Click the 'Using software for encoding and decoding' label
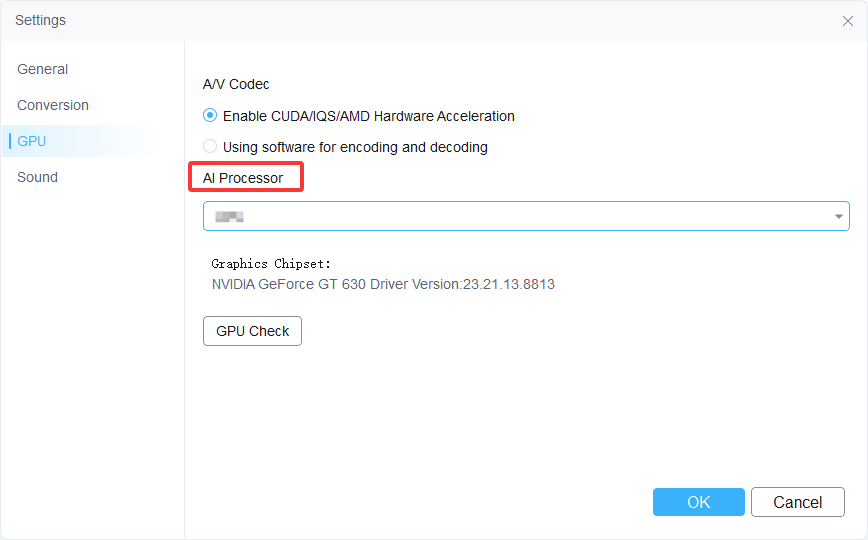Image resolution: width=868 pixels, height=540 pixels. click(355, 147)
